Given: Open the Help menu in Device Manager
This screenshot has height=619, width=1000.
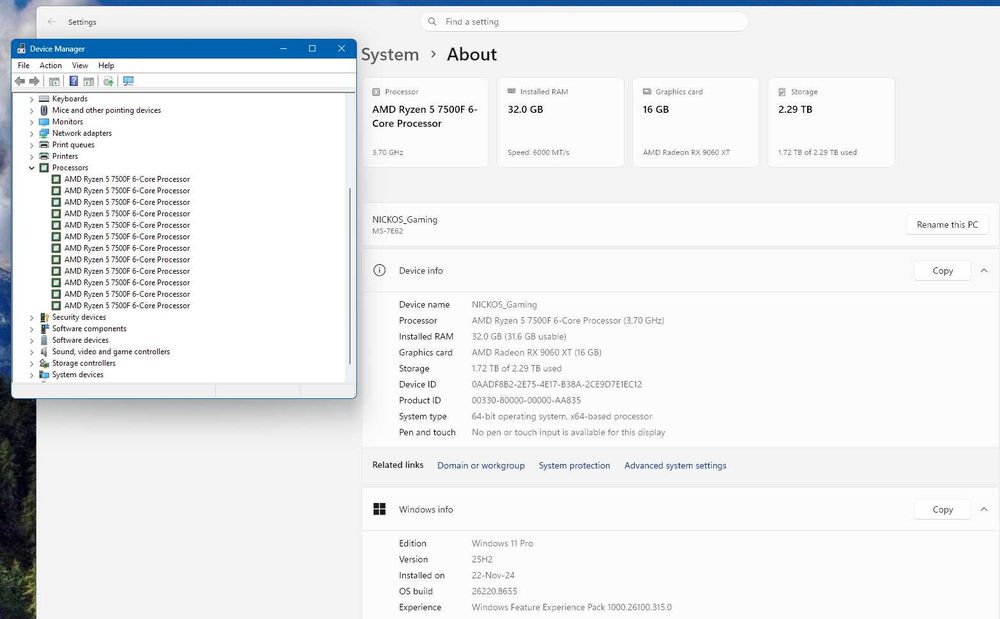Looking at the screenshot, I should tap(106, 66).
